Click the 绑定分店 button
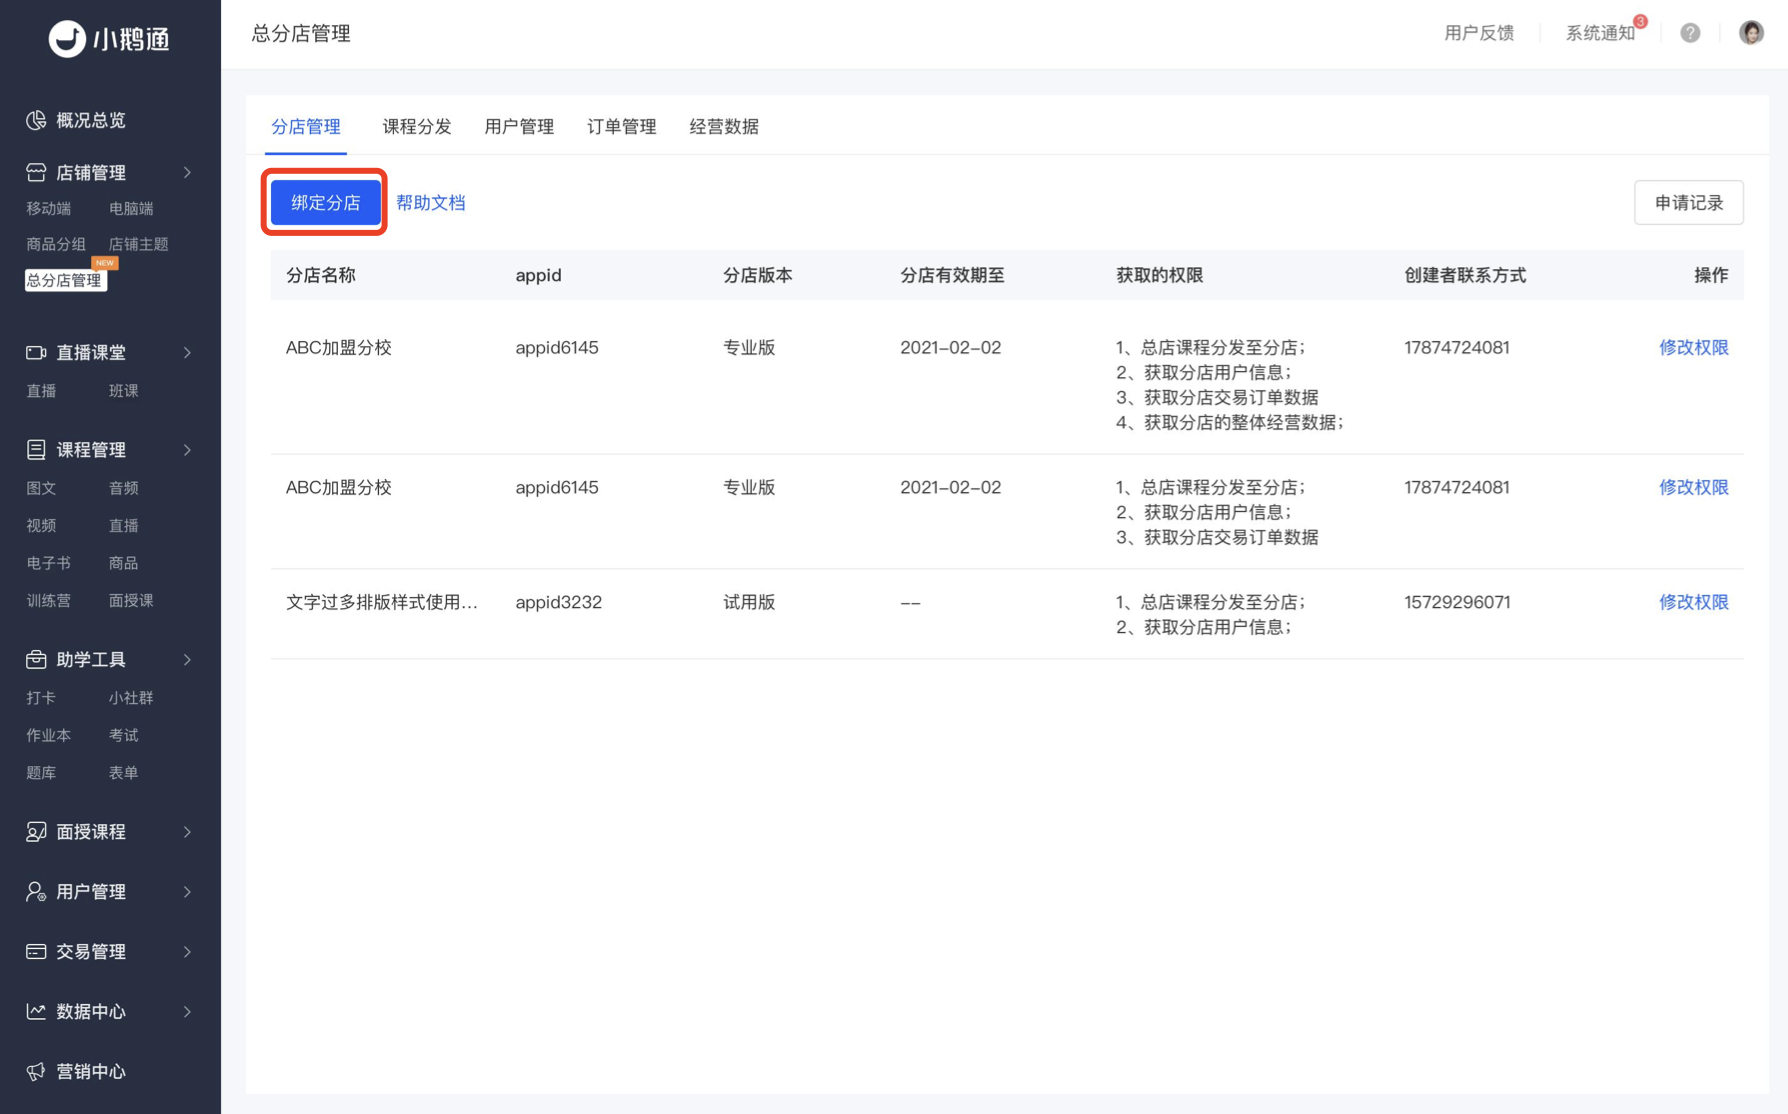This screenshot has width=1788, height=1114. pyautogui.click(x=325, y=202)
